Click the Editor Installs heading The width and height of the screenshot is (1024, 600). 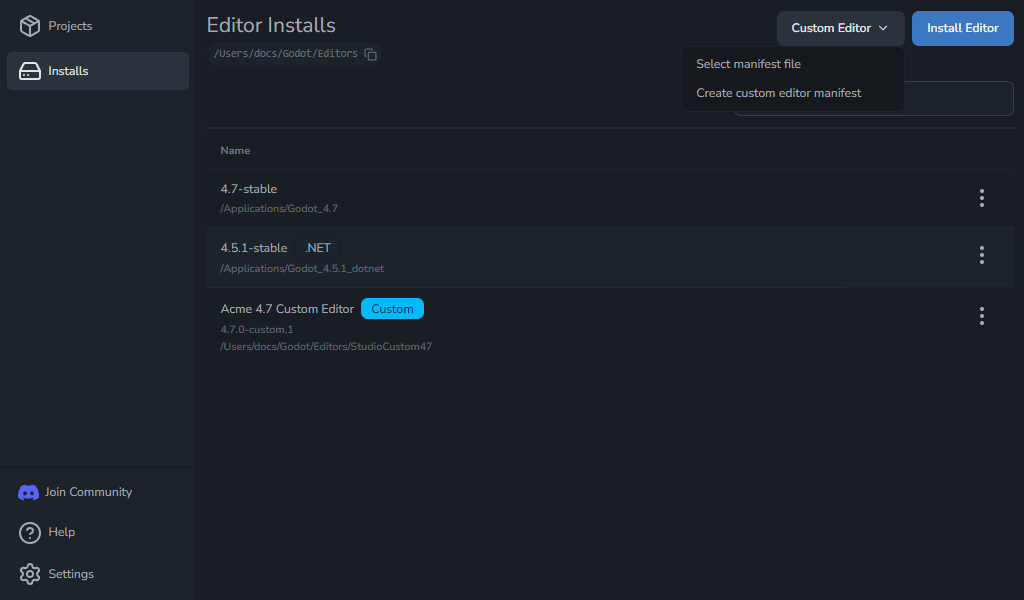(x=271, y=25)
